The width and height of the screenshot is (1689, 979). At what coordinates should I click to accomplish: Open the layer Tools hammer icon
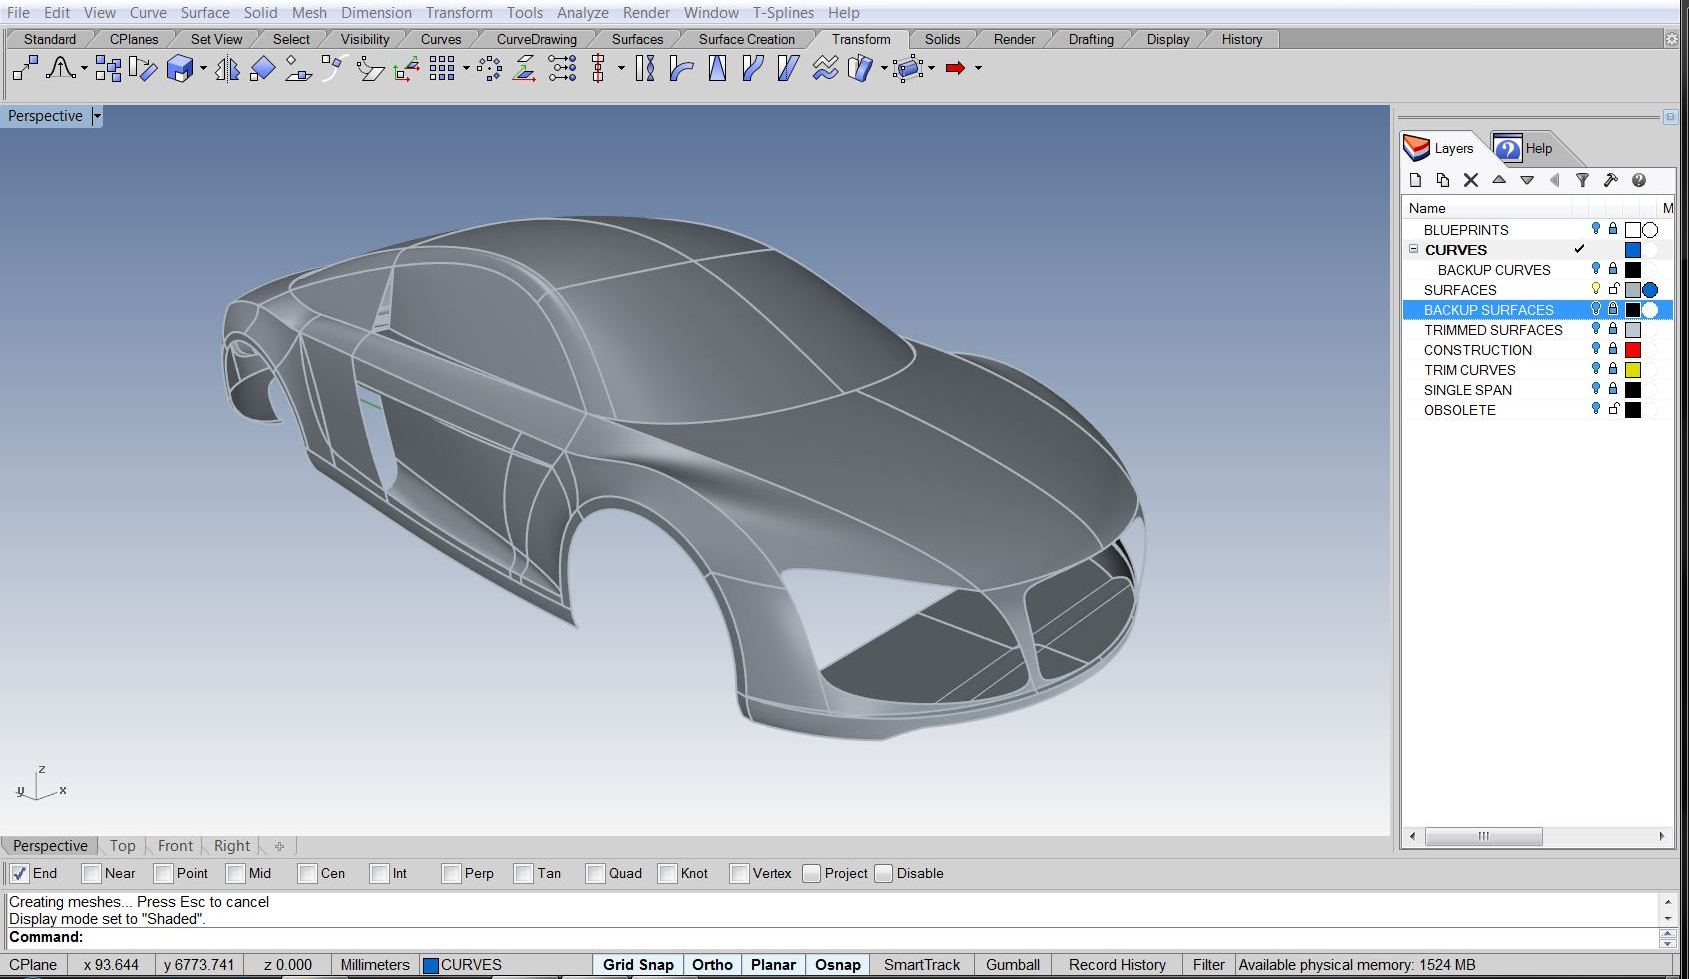tap(1610, 180)
